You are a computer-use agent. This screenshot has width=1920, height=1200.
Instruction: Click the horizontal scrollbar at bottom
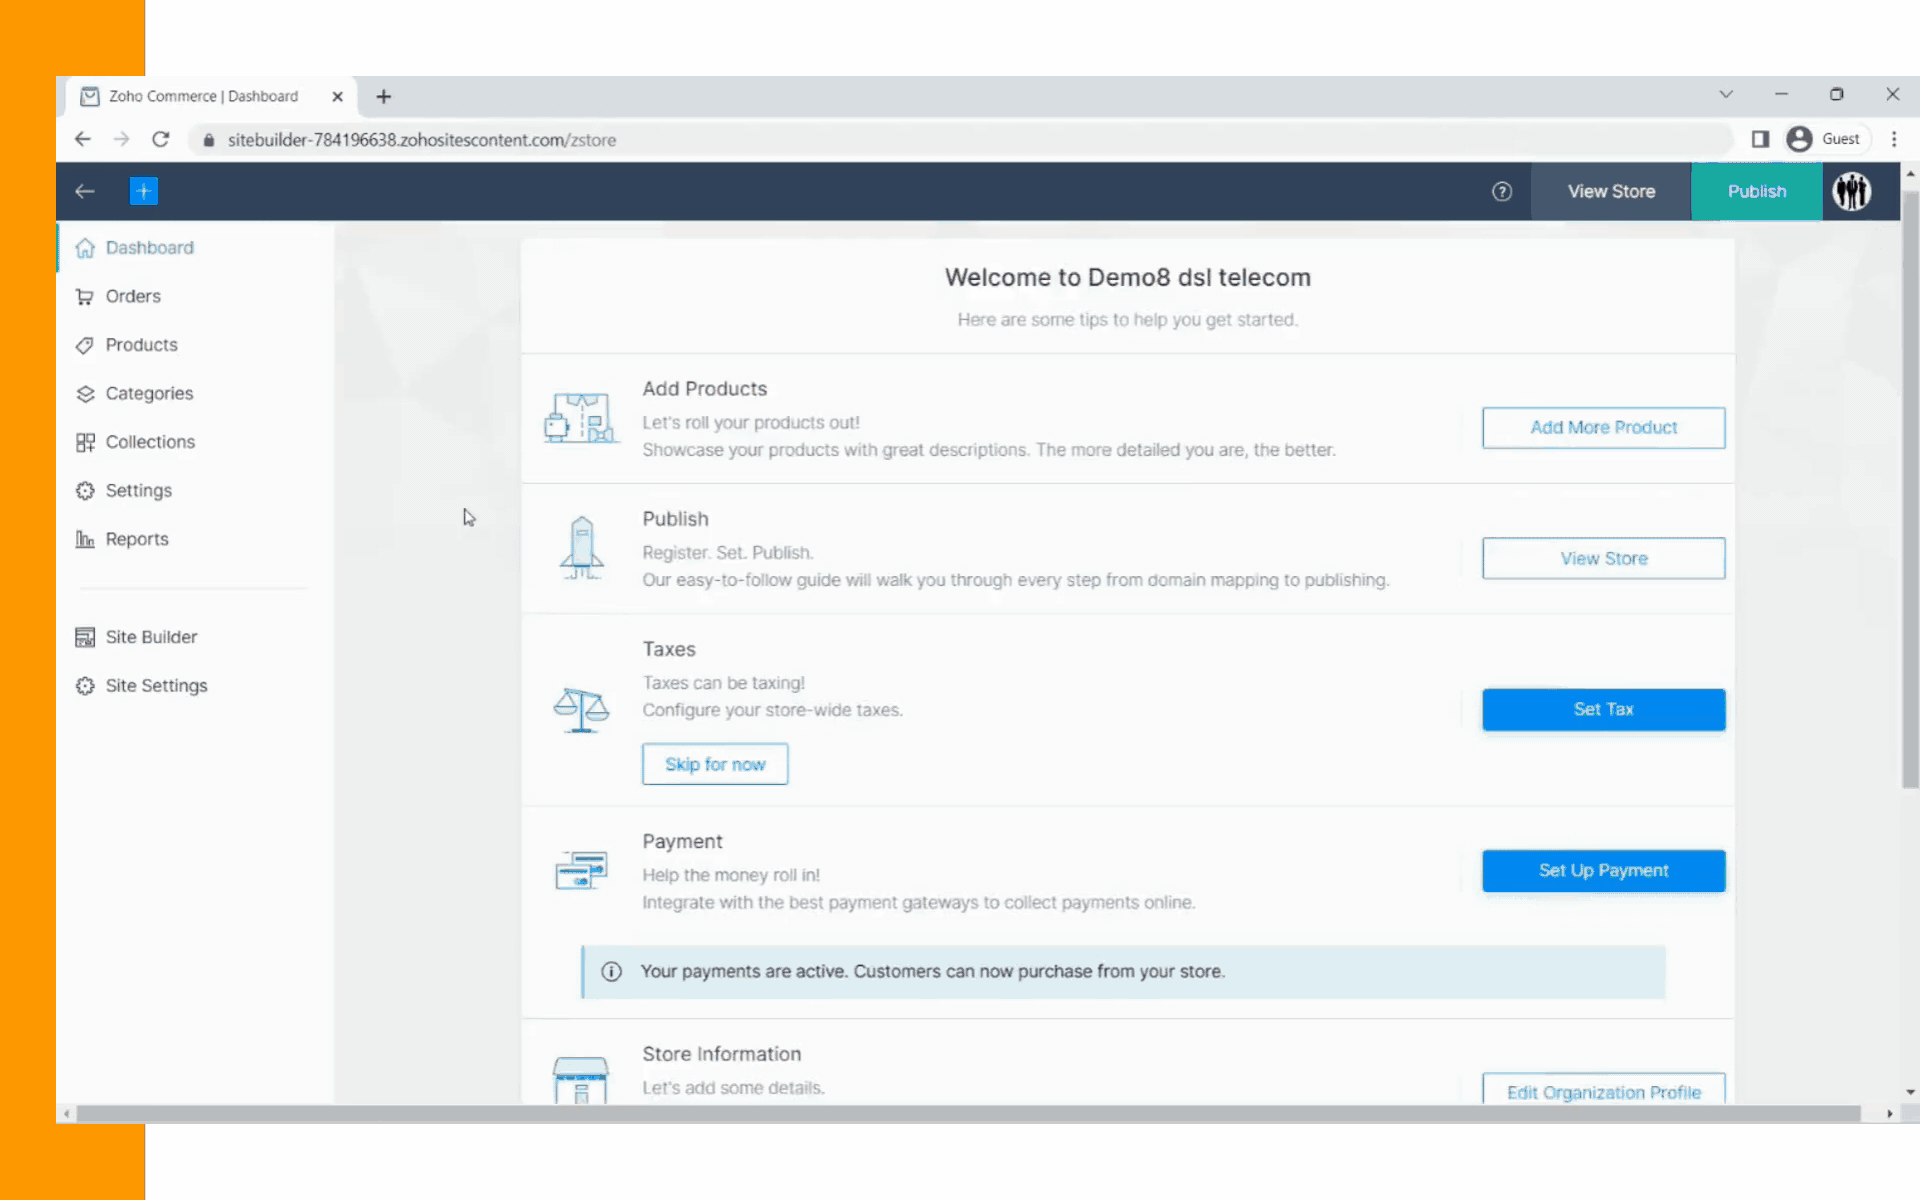[x=968, y=1114]
